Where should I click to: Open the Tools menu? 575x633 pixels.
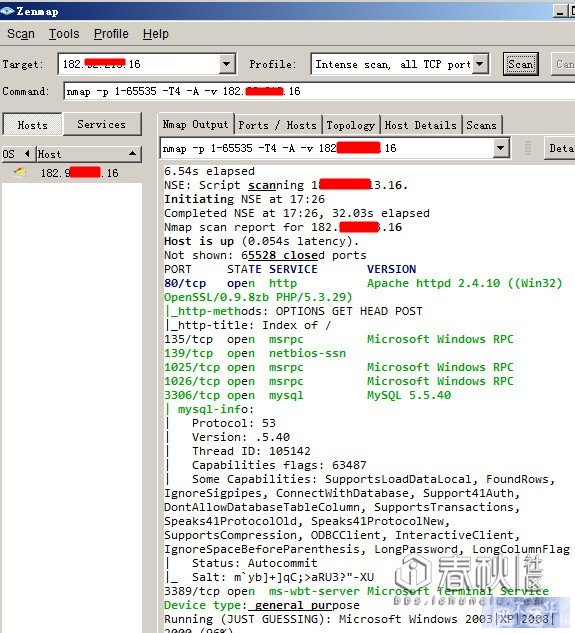coord(64,34)
